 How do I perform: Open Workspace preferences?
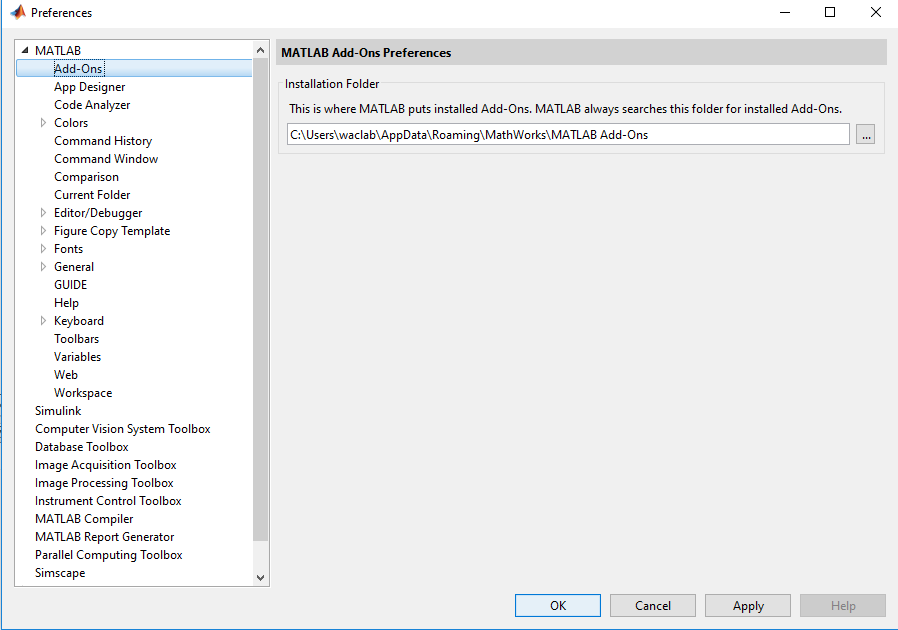83,393
